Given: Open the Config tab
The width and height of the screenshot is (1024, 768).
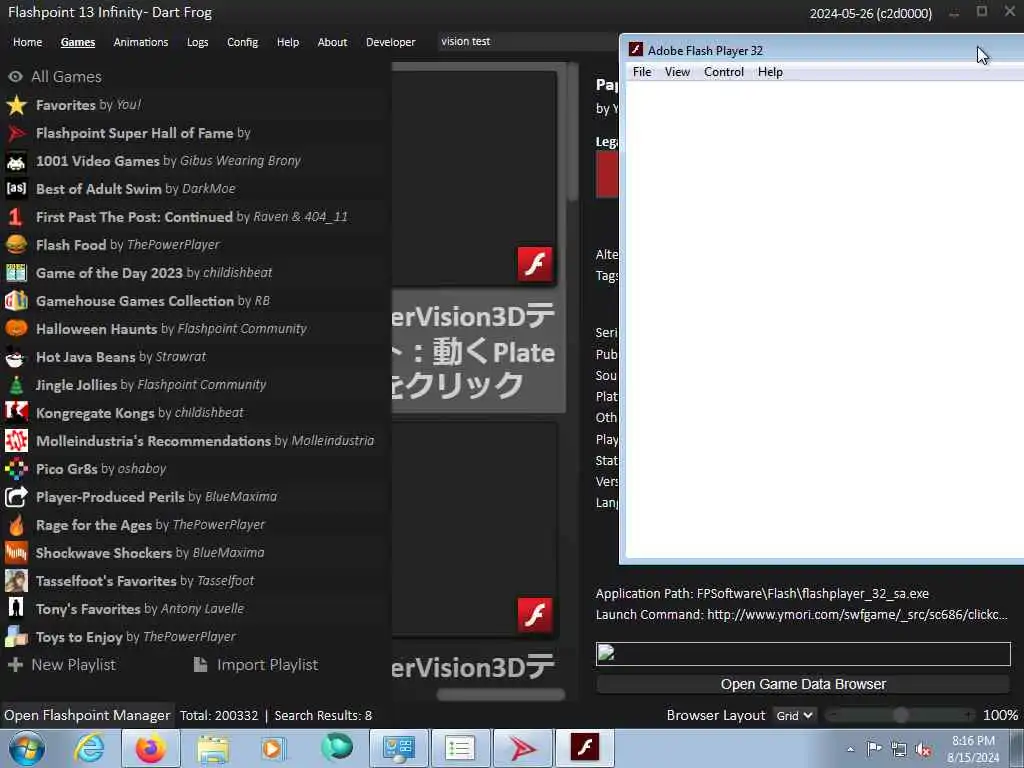Looking at the screenshot, I should coord(243,42).
